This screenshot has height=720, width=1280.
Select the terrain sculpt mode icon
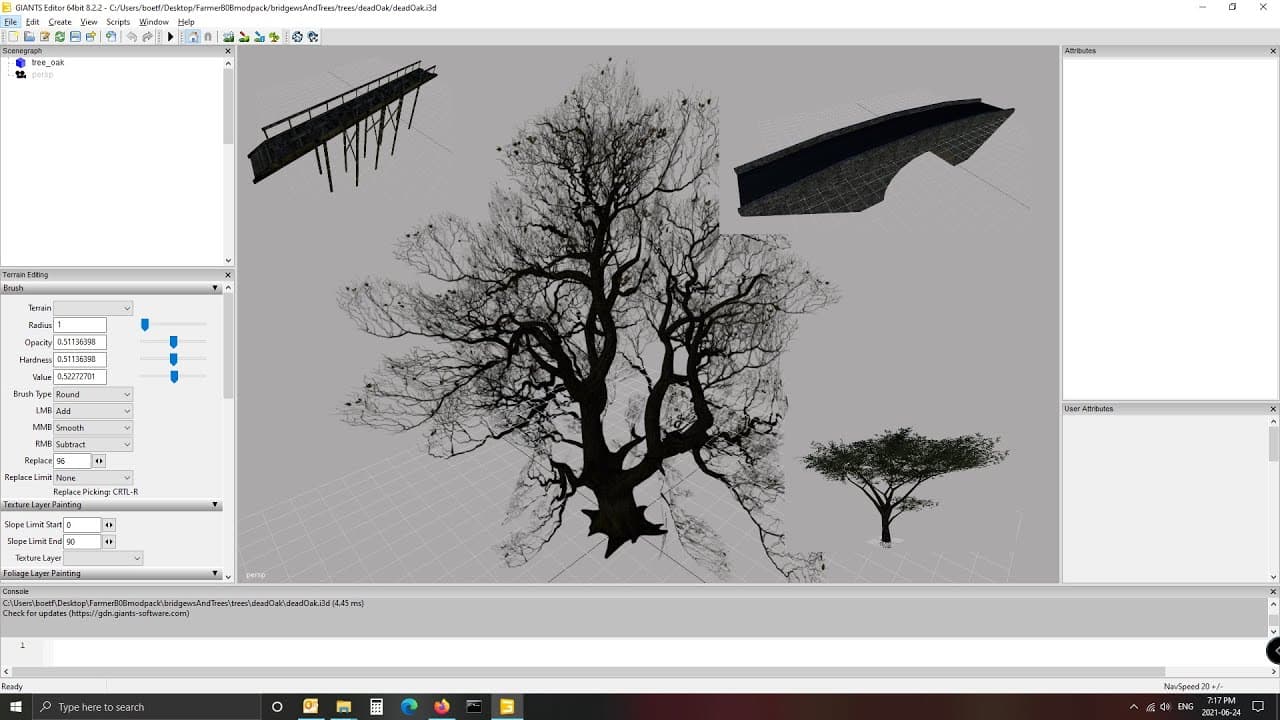tap(228, 37)
